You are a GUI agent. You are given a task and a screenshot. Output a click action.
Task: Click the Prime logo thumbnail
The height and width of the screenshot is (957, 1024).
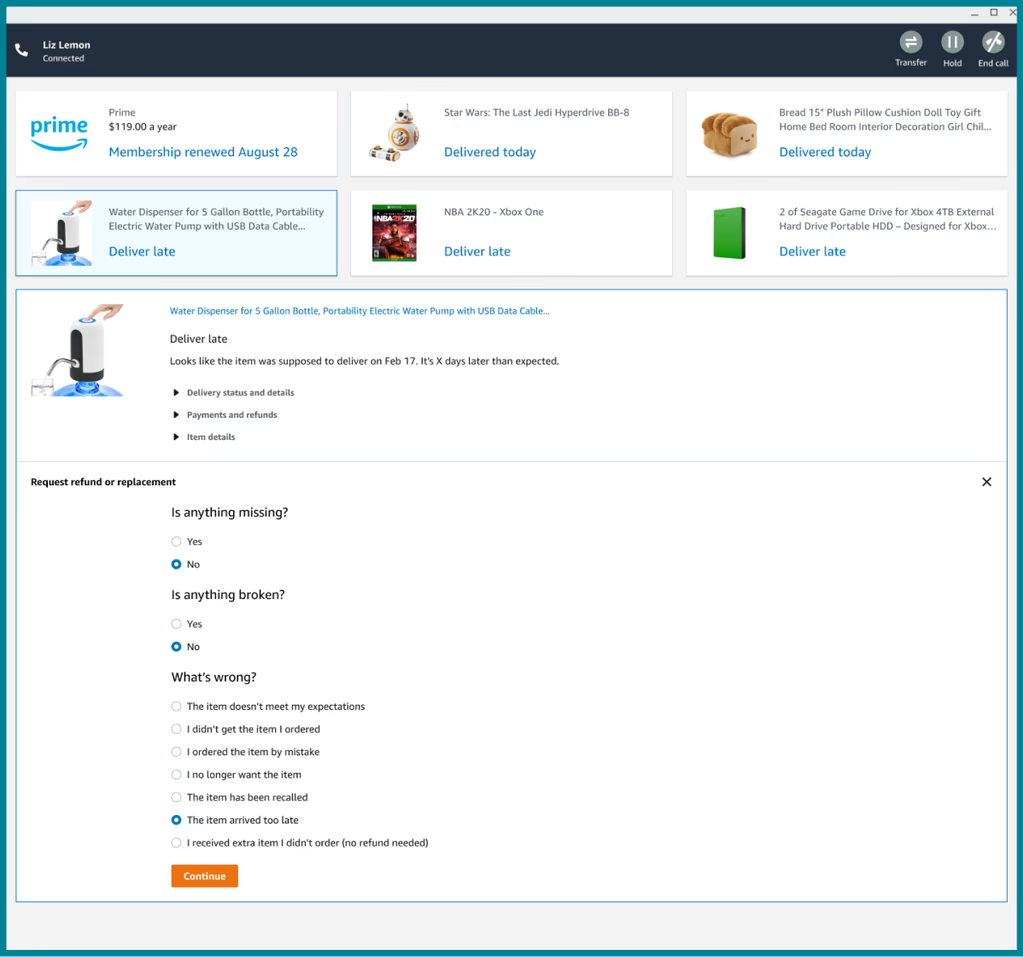click(59, 133)
